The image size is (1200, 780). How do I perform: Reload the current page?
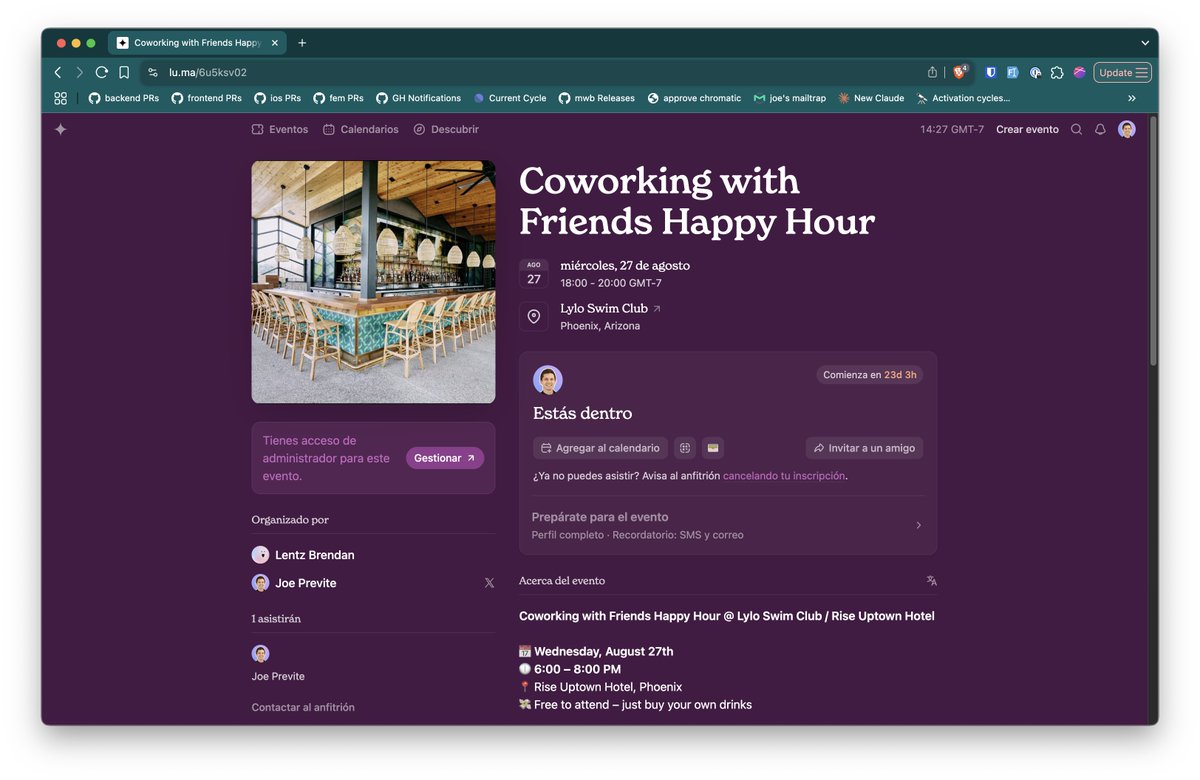coord(102,72)
